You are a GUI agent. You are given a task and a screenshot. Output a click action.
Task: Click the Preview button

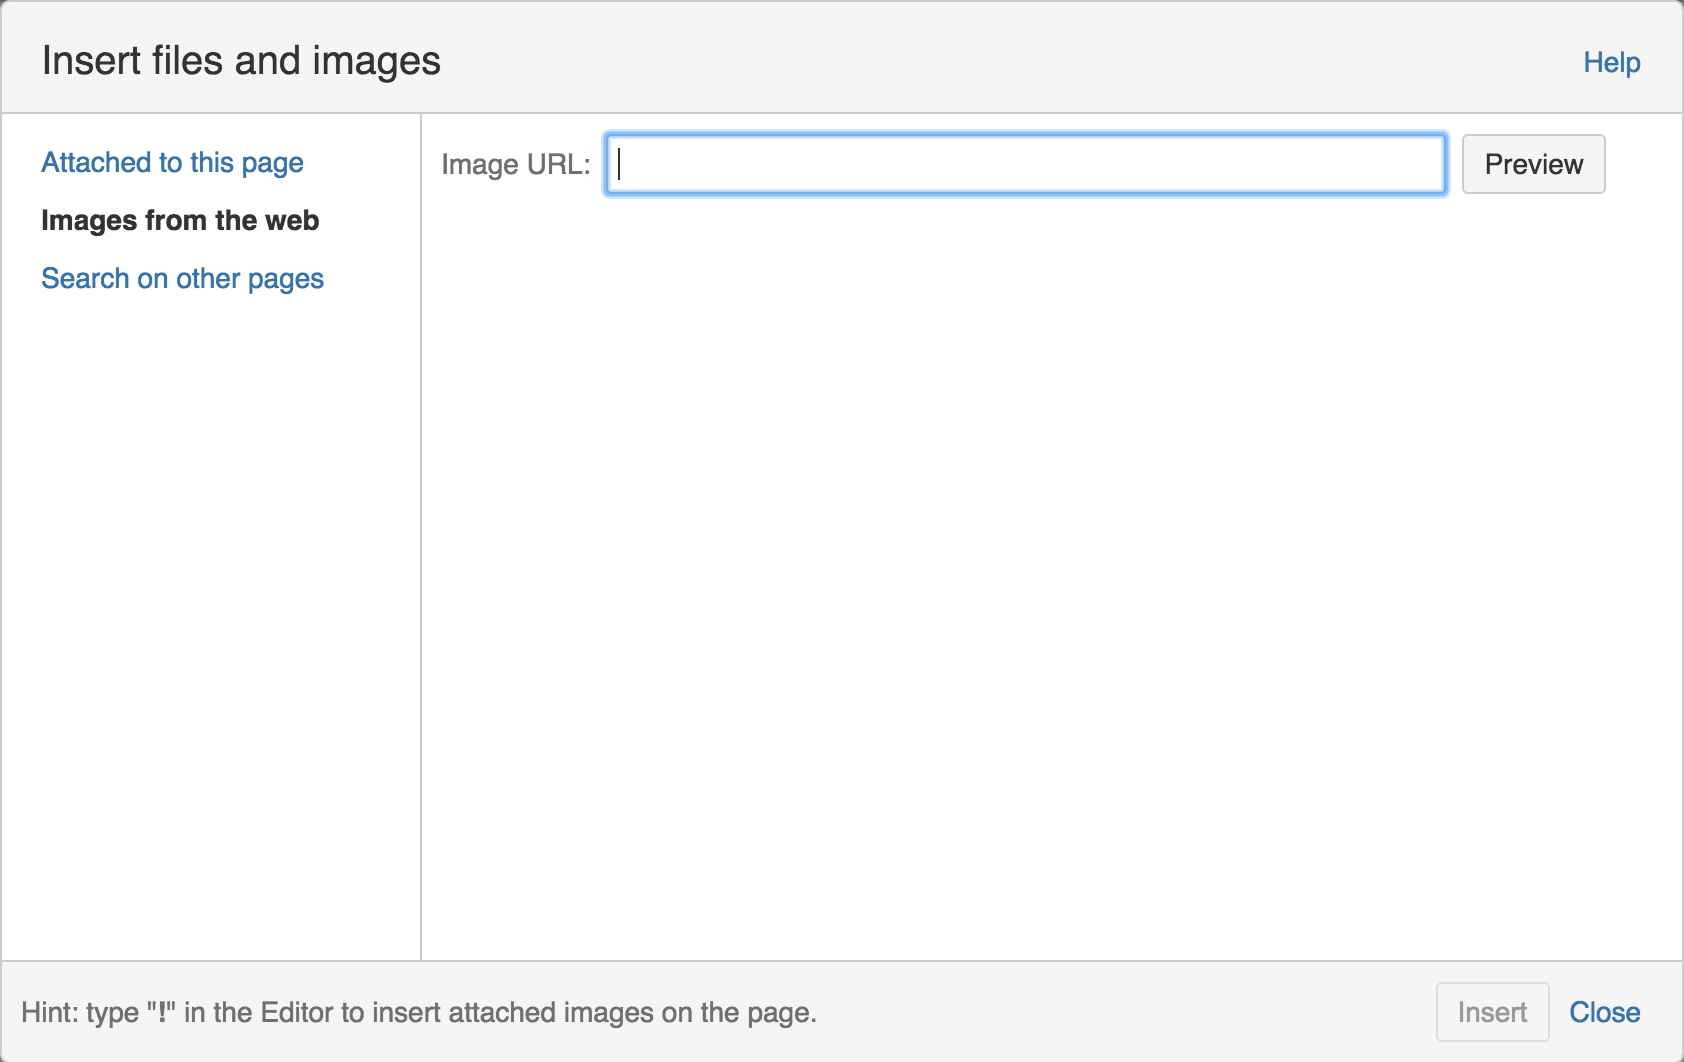tap(1533, 164)
